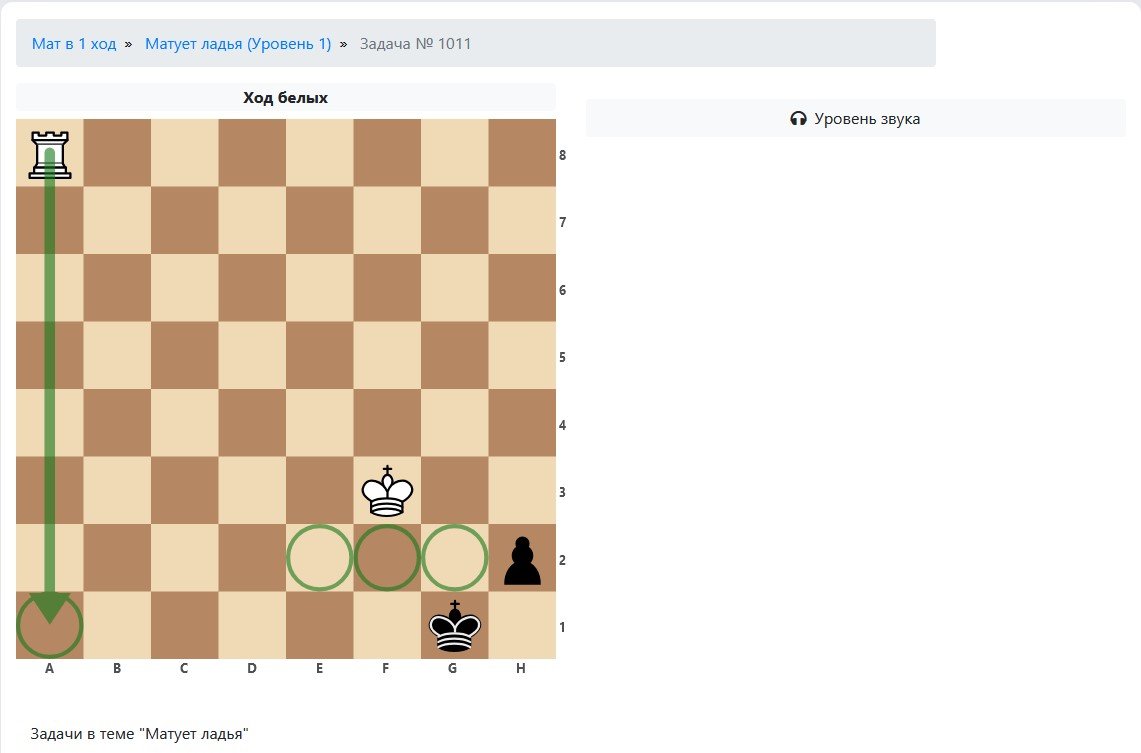Click the empty h1 corner square

click(521, 626)
